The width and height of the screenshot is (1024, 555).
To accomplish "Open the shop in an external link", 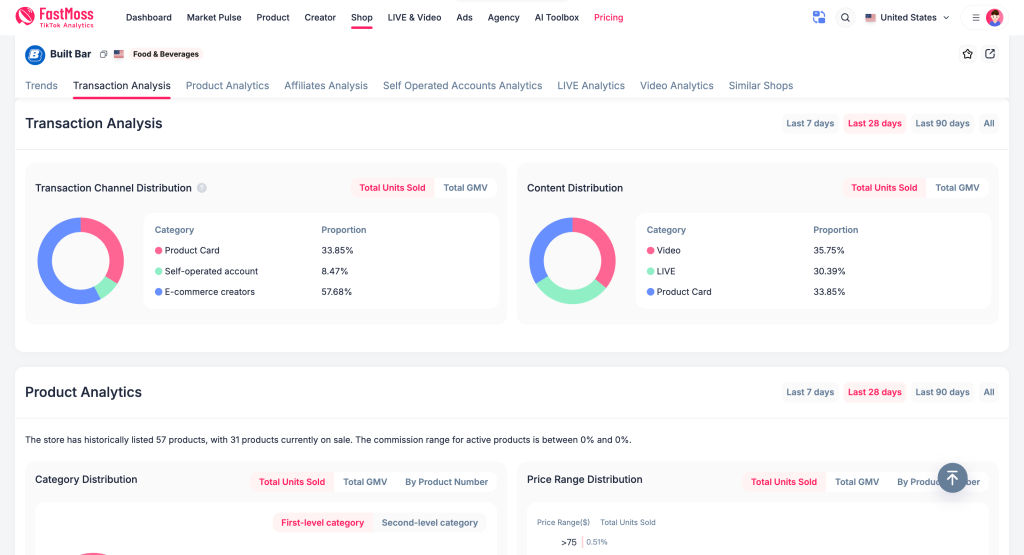I will 990,54.
